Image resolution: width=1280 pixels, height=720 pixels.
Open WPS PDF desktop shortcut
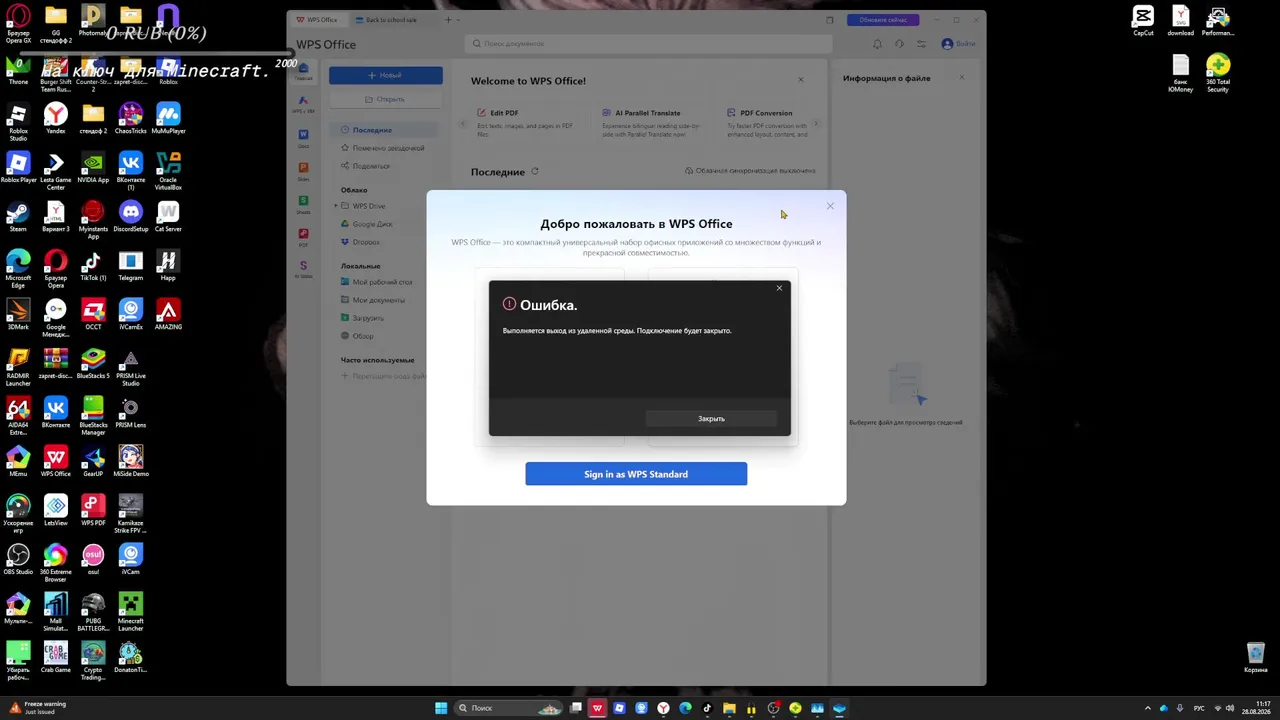click(x=93, y=511)
